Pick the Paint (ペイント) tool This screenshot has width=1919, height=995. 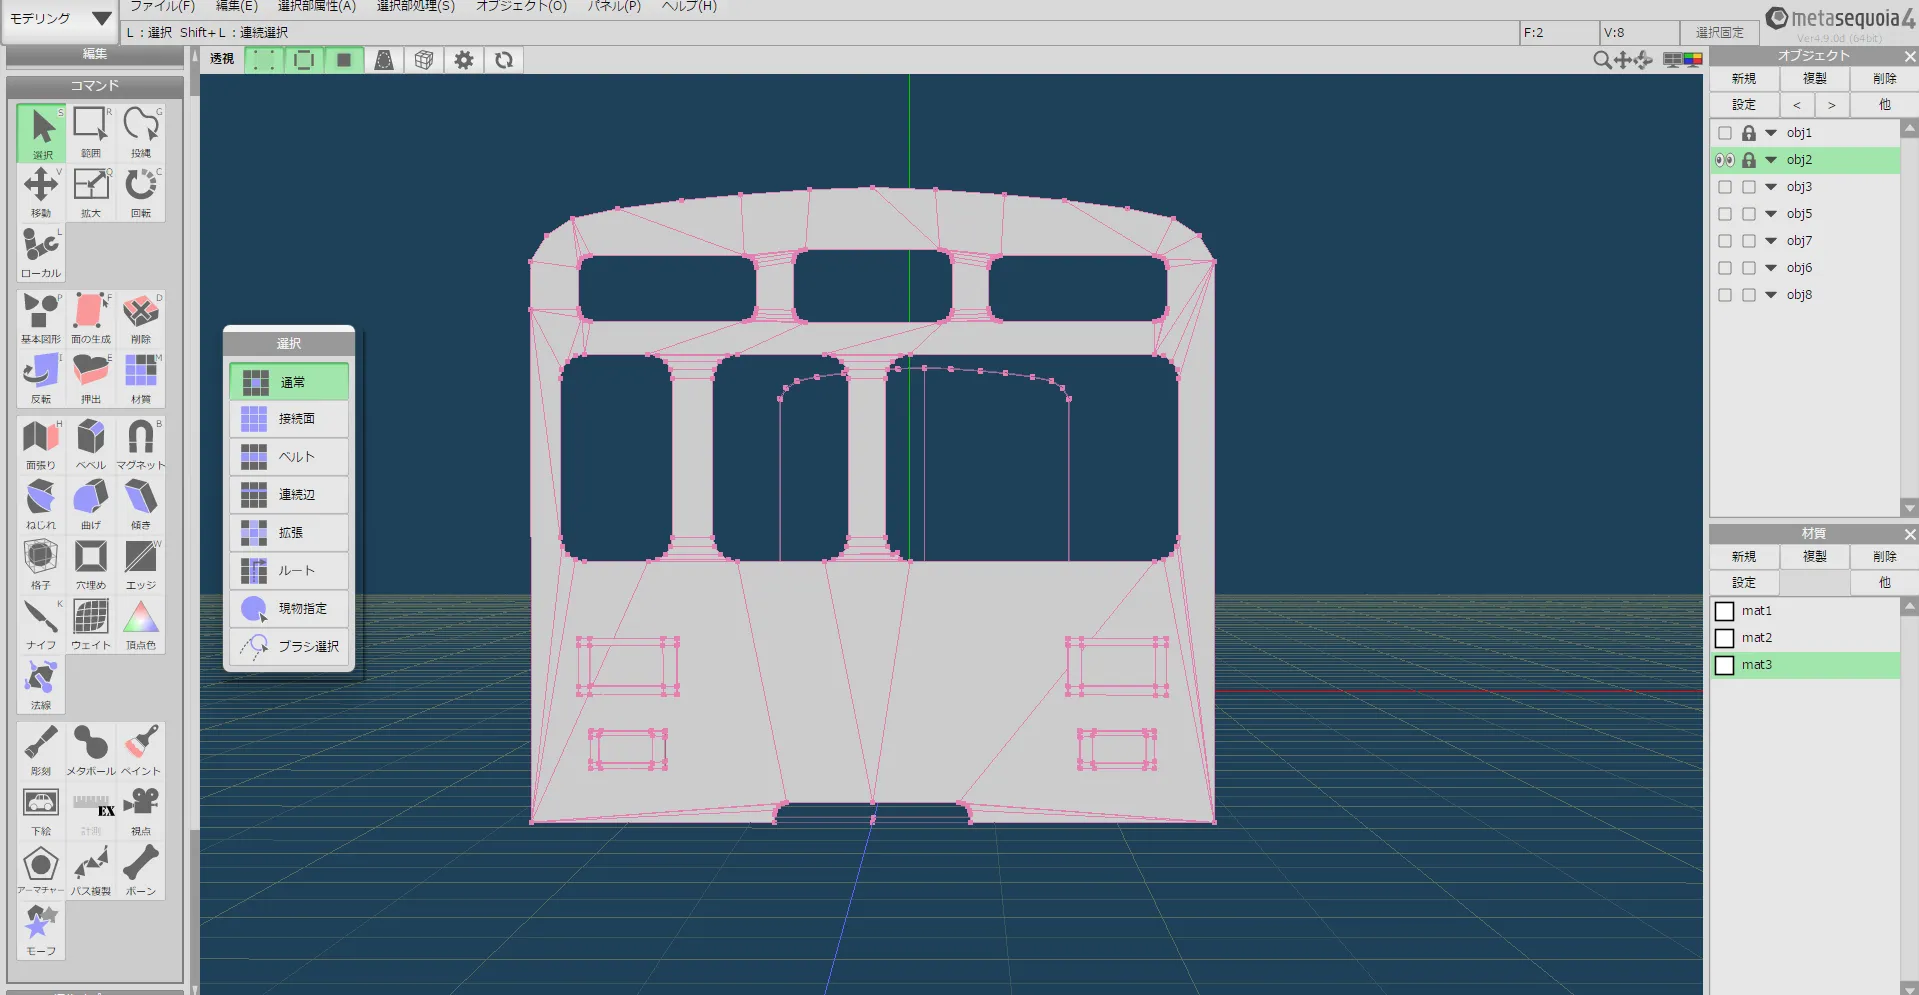tap(141, 749)
